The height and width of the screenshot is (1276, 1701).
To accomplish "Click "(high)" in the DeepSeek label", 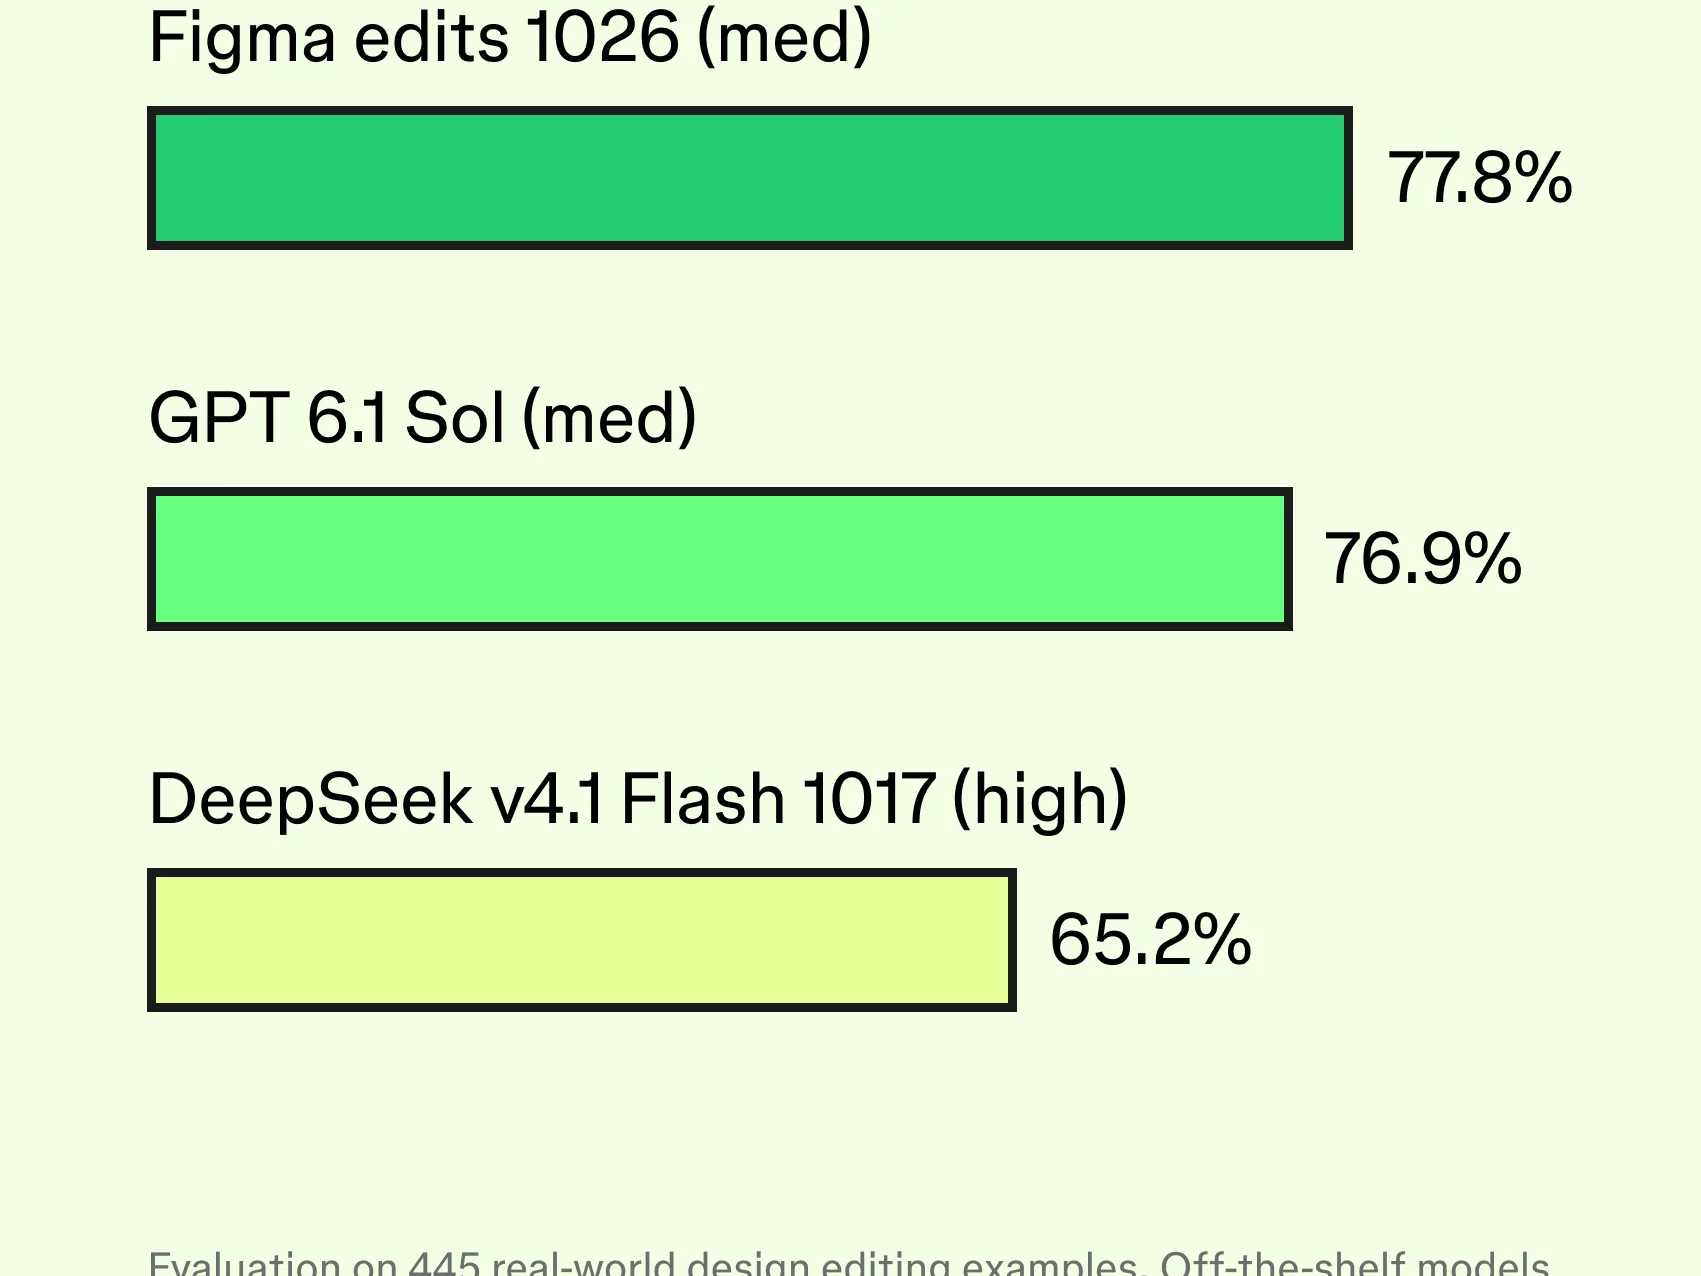I will [x=1040, y=799].
